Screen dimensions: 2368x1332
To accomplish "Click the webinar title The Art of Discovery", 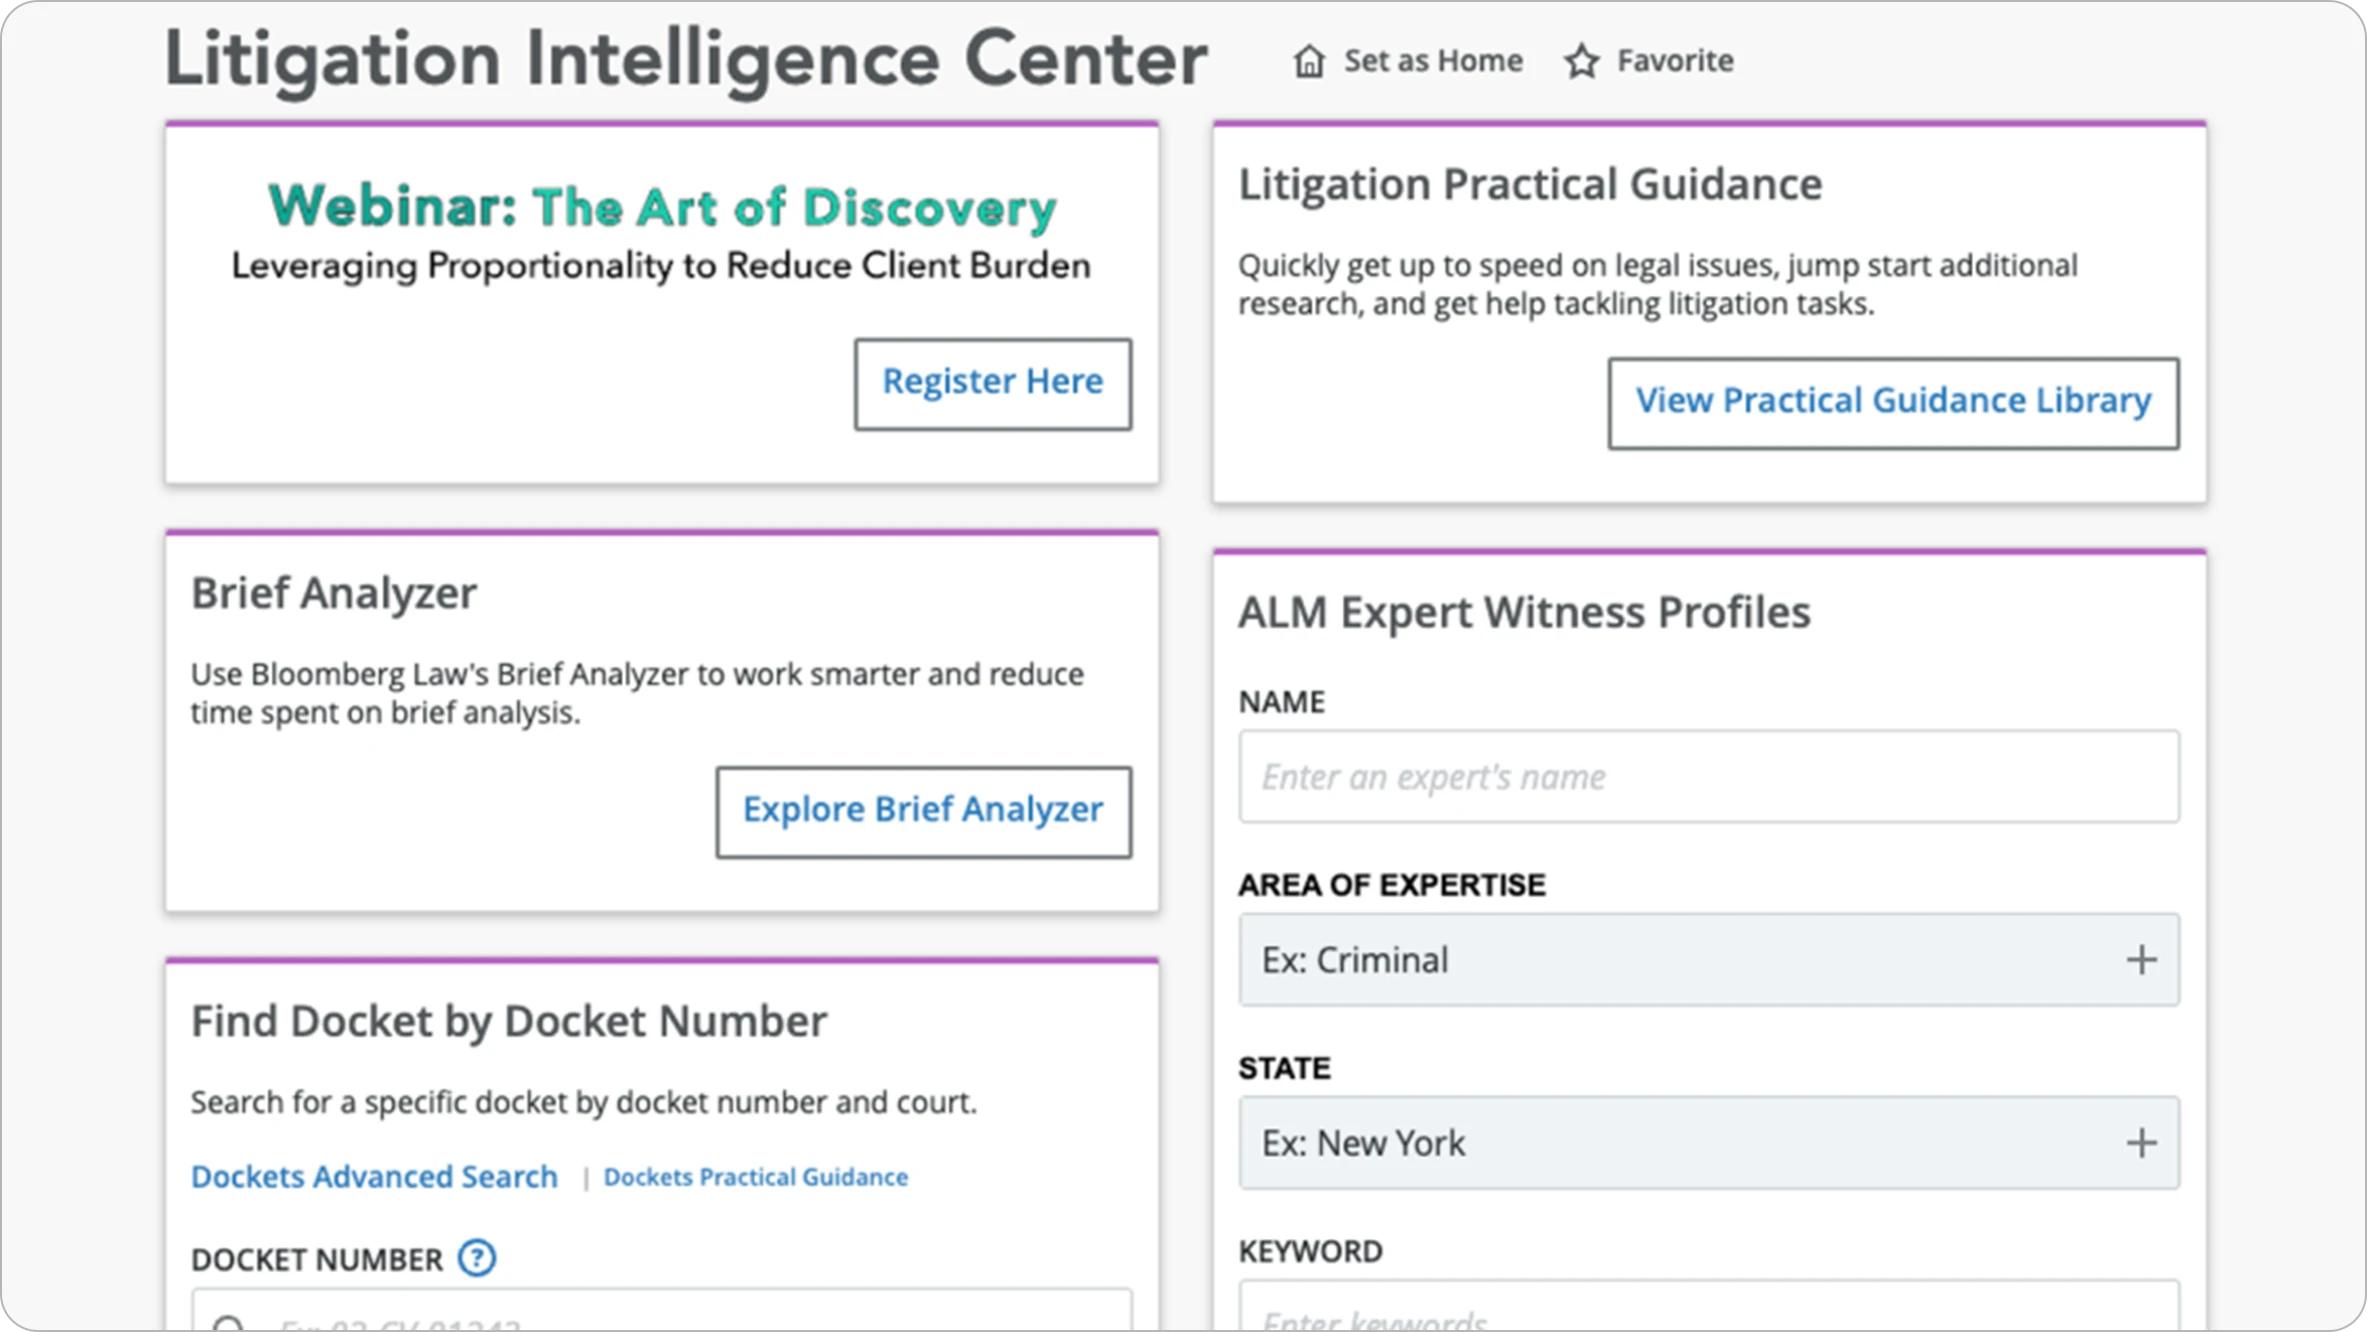I will (x=661, y=207).
